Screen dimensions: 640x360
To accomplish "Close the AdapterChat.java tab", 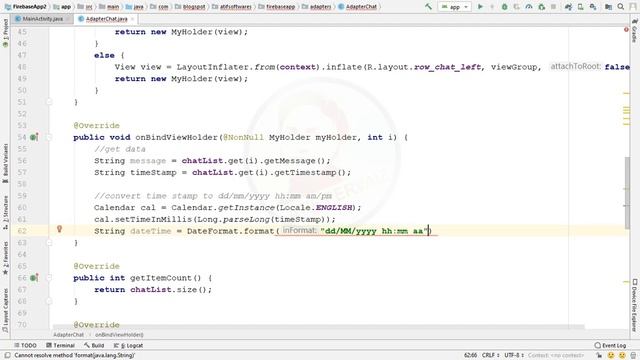I will [132, 19].
